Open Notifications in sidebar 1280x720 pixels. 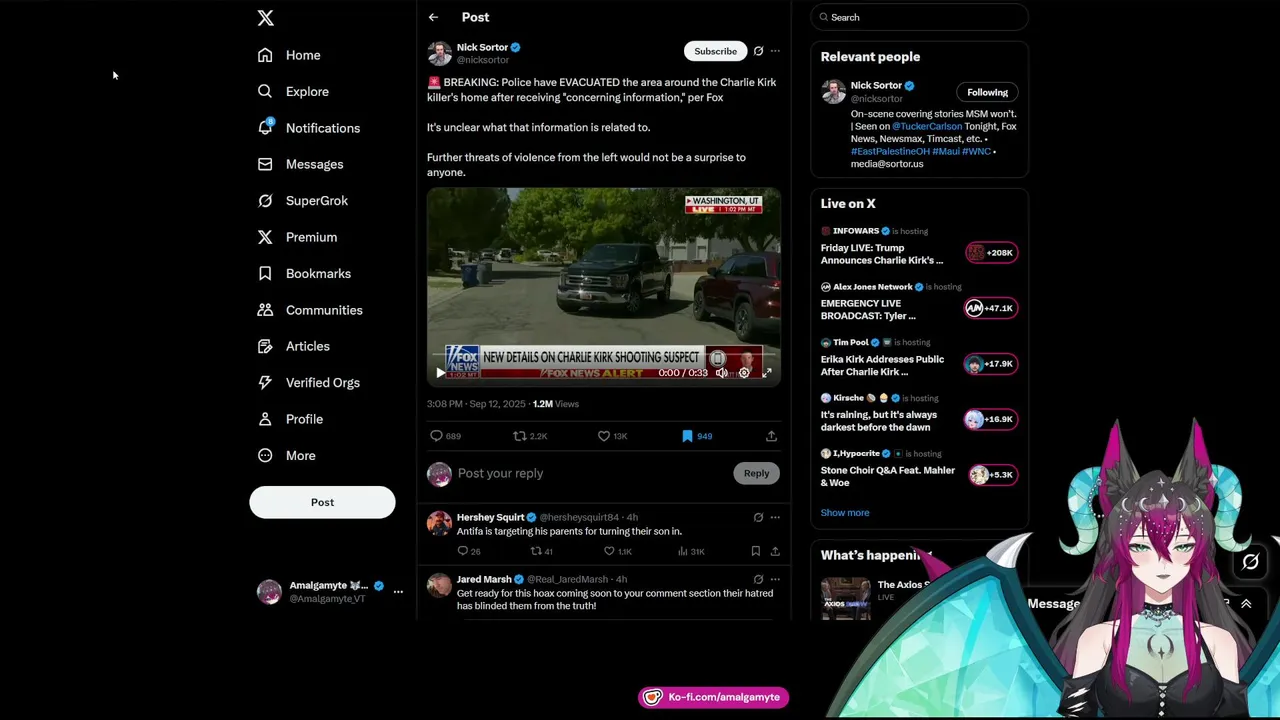[x=309, y=128]
